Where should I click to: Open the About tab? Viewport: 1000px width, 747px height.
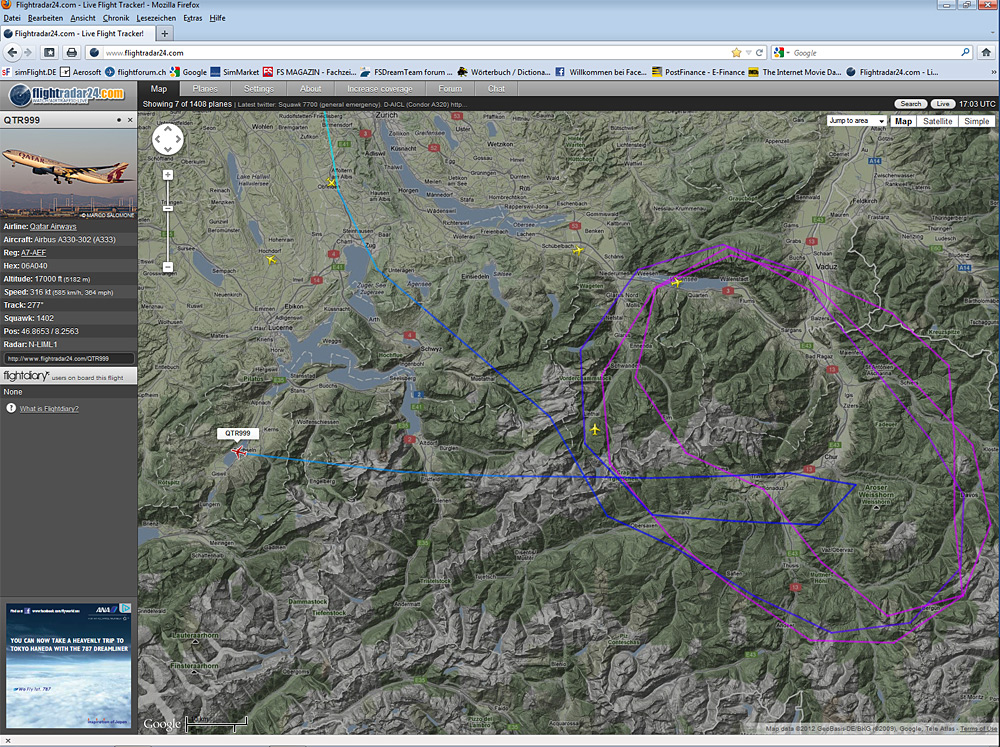click(x=311, y=89)
